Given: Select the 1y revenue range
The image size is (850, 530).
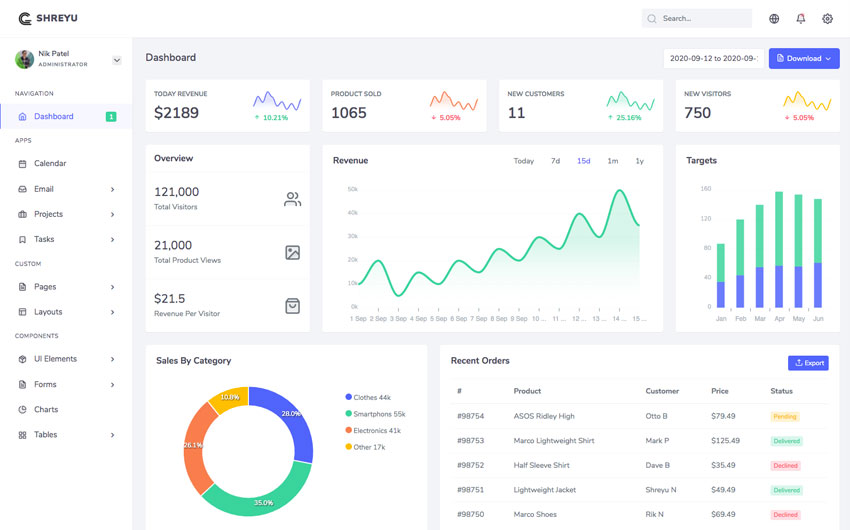Looking at the screenshot, I should [x=640, y=161].
